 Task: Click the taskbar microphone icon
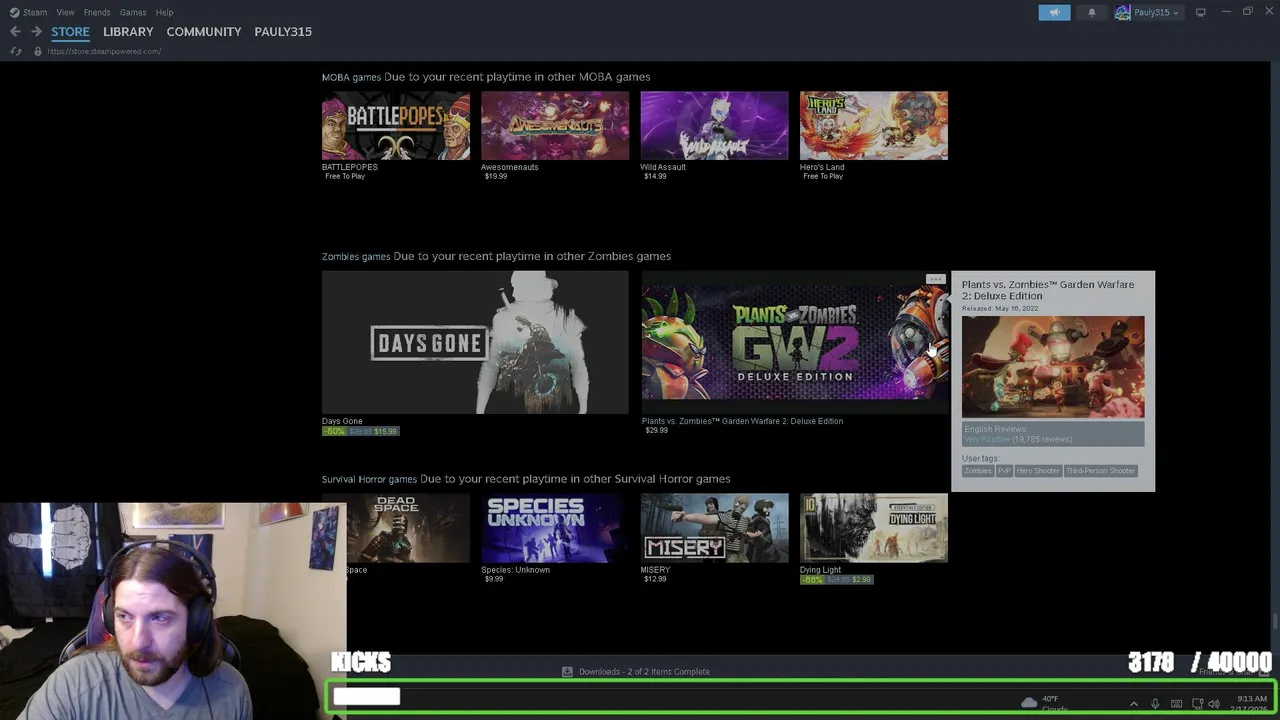pos(1155,704)
